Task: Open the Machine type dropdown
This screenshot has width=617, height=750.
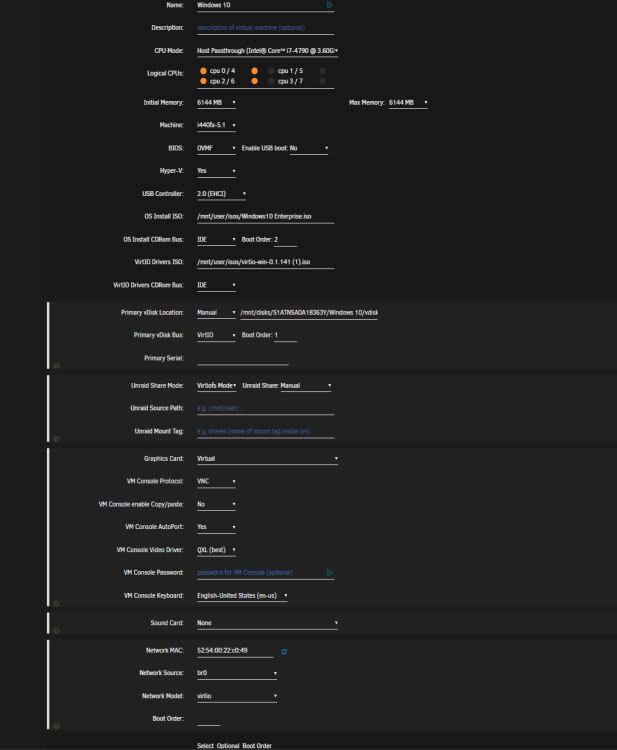Action: tap(216, 125)
